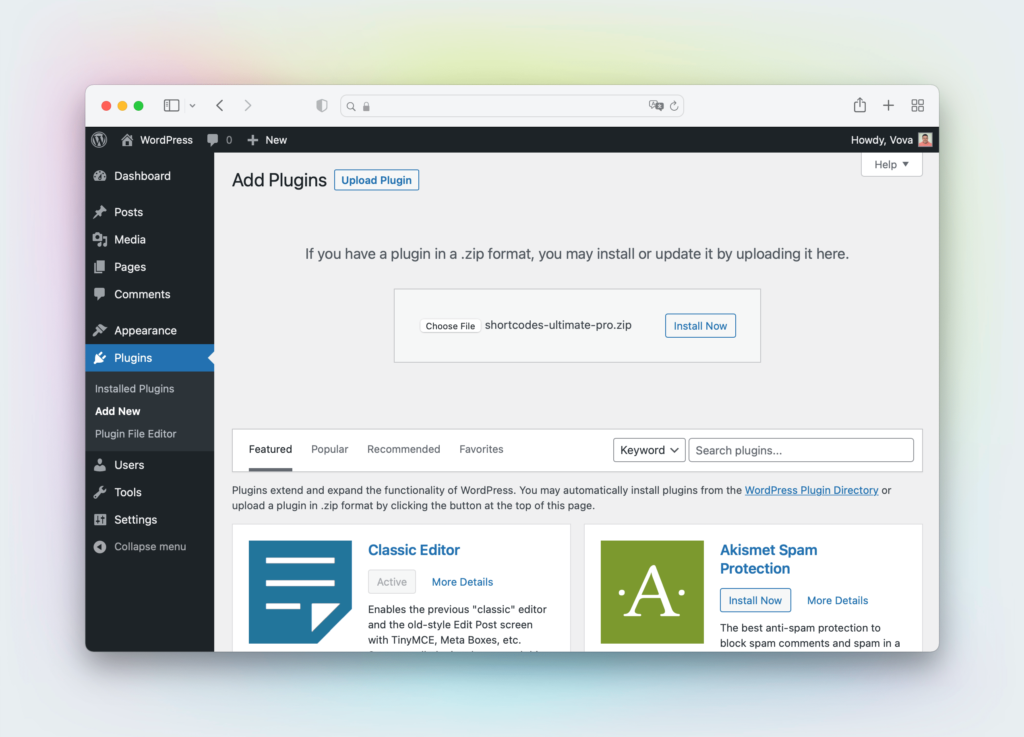This screenshot has width=1024, height=737.
Task: Switch to the Popular plugins tab
Action: [x=329, y=449]
